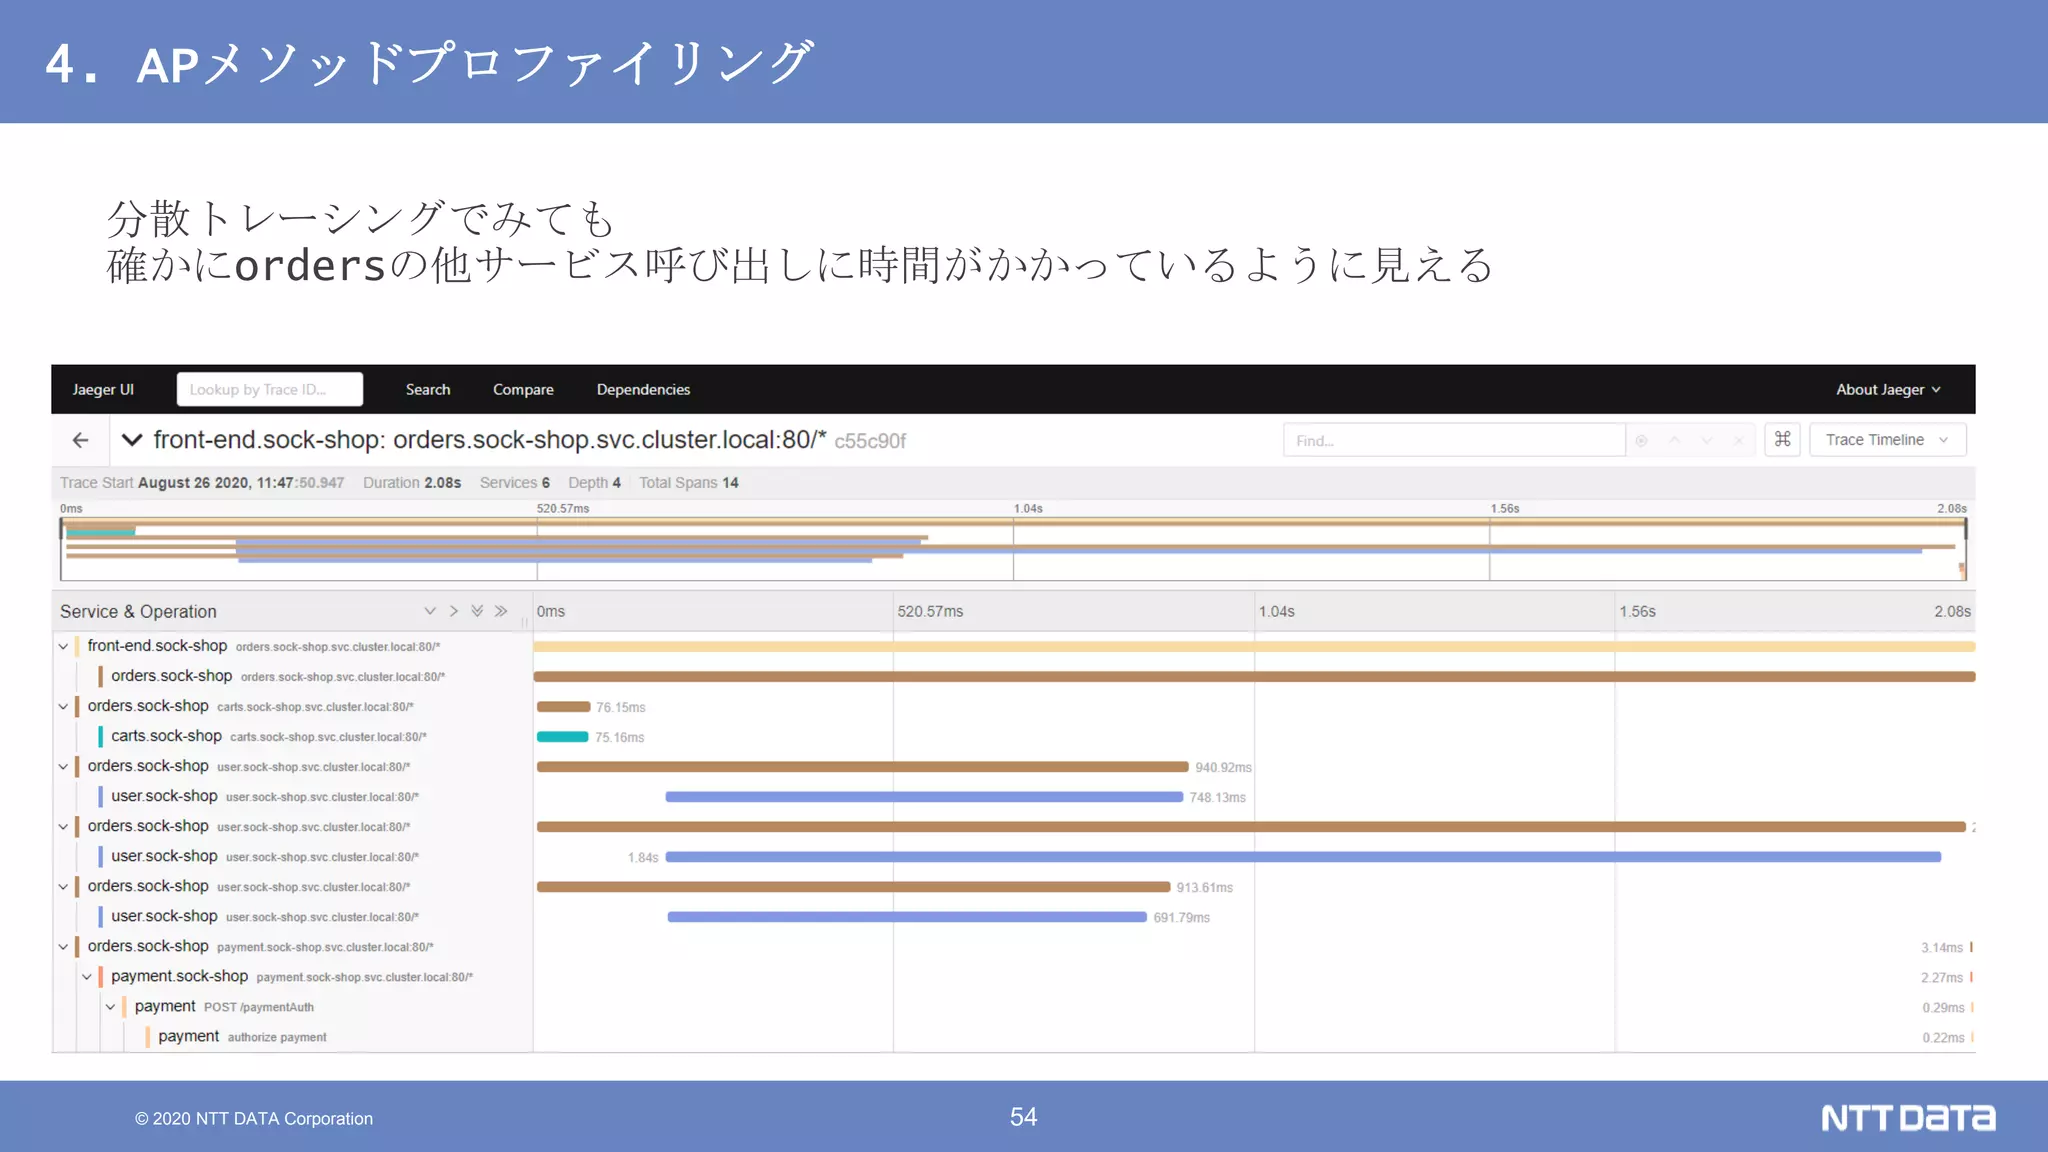Screen dimensions: 2048x1152
Task: Click the Jaeger UI logo link
Action: tap(103, 389)
